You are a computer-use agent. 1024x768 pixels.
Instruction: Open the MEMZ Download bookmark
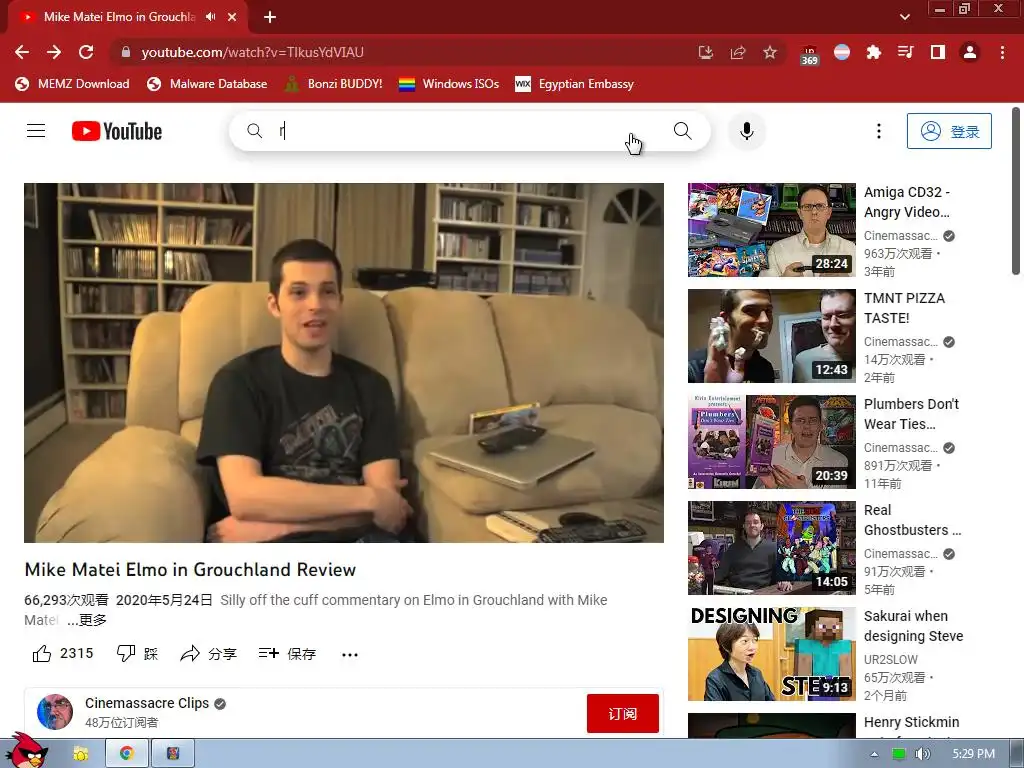coord(72,84)
